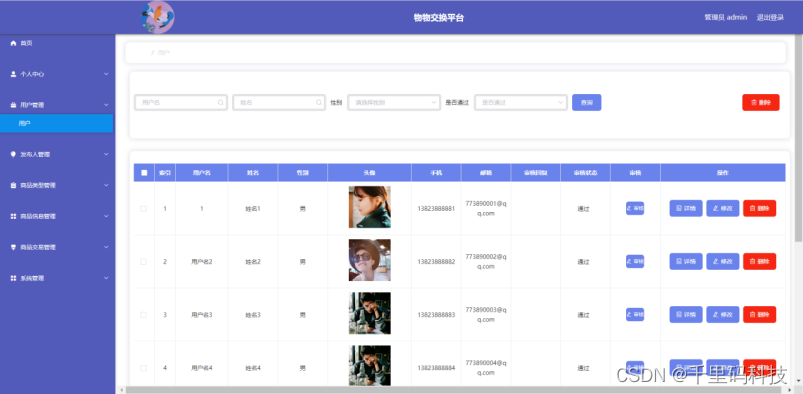The height and width of the screenshot is (394, 803).
Task: Click 修改 button for row 1
Action: (723, 209)
